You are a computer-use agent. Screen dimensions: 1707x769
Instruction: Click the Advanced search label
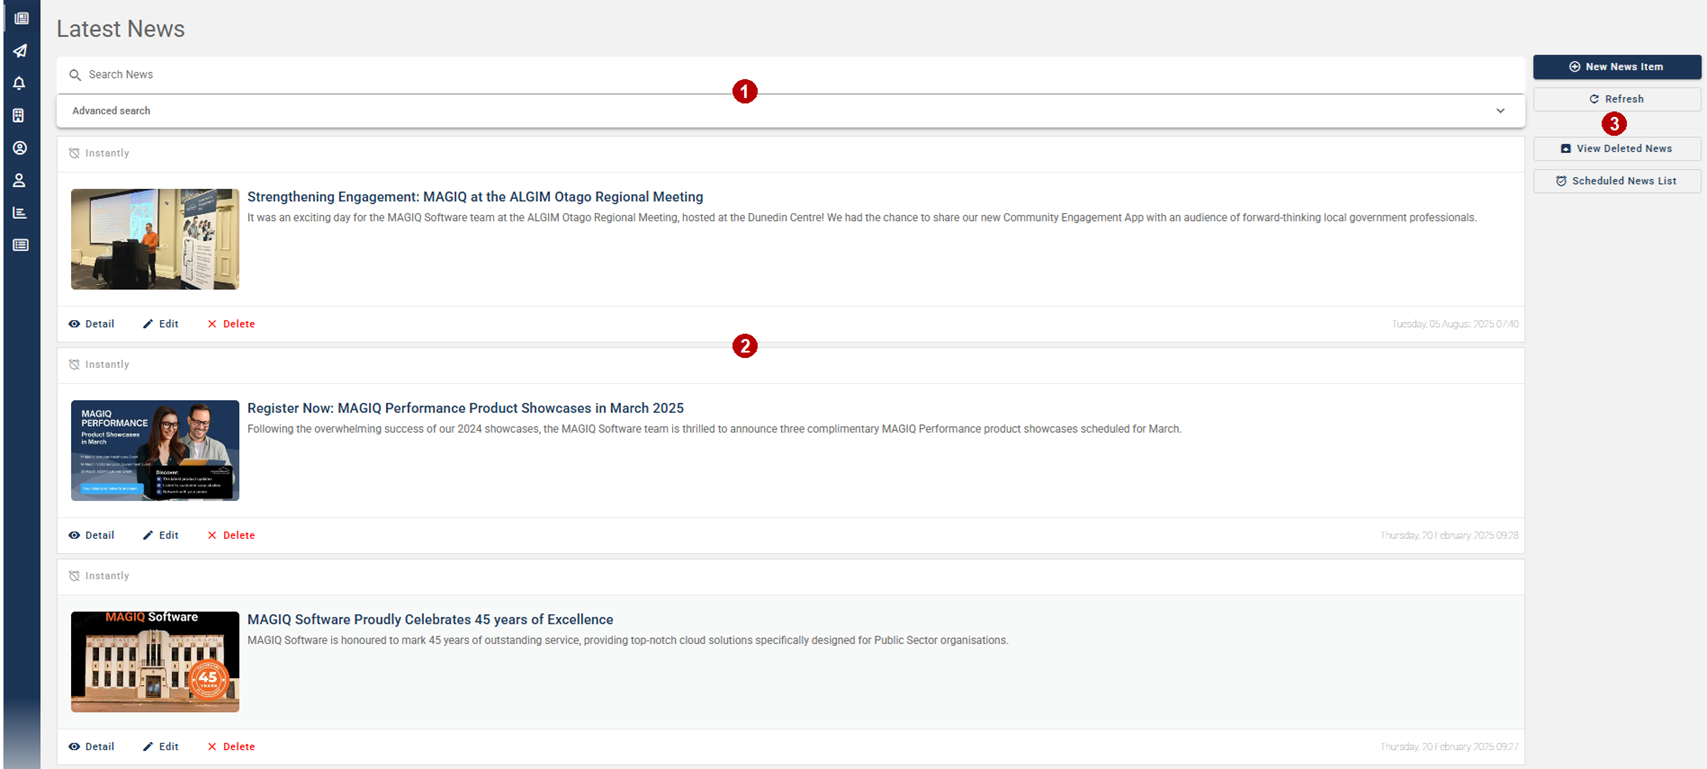click(x=111, y=111)
